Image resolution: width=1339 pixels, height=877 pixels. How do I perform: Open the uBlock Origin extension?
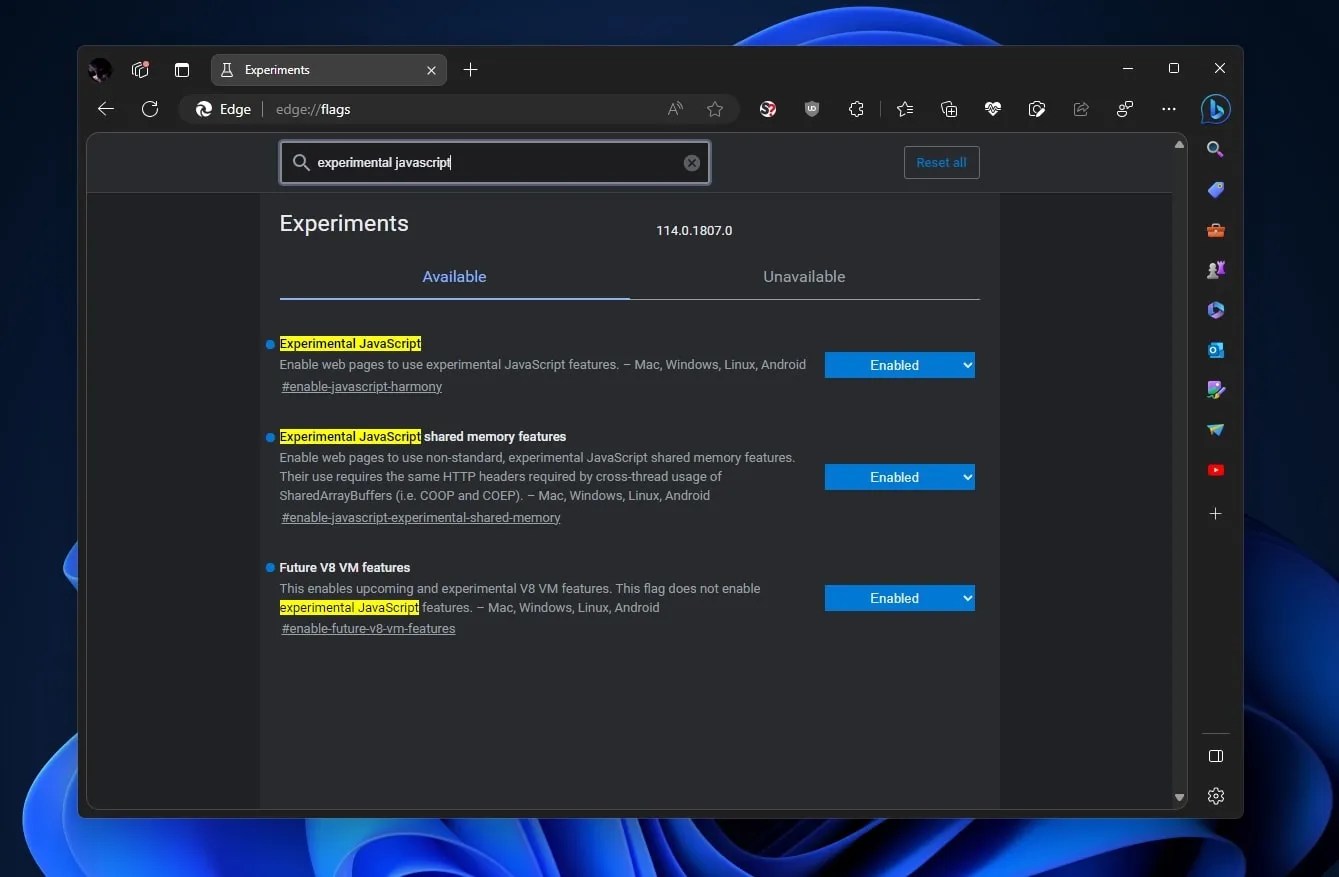point(812,109)
